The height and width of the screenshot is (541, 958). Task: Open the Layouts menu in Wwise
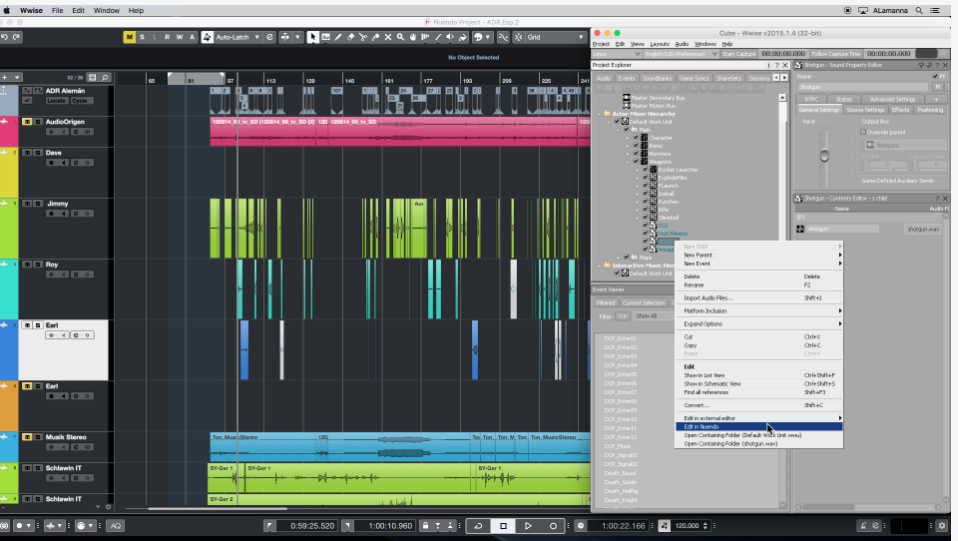[659, 44]
